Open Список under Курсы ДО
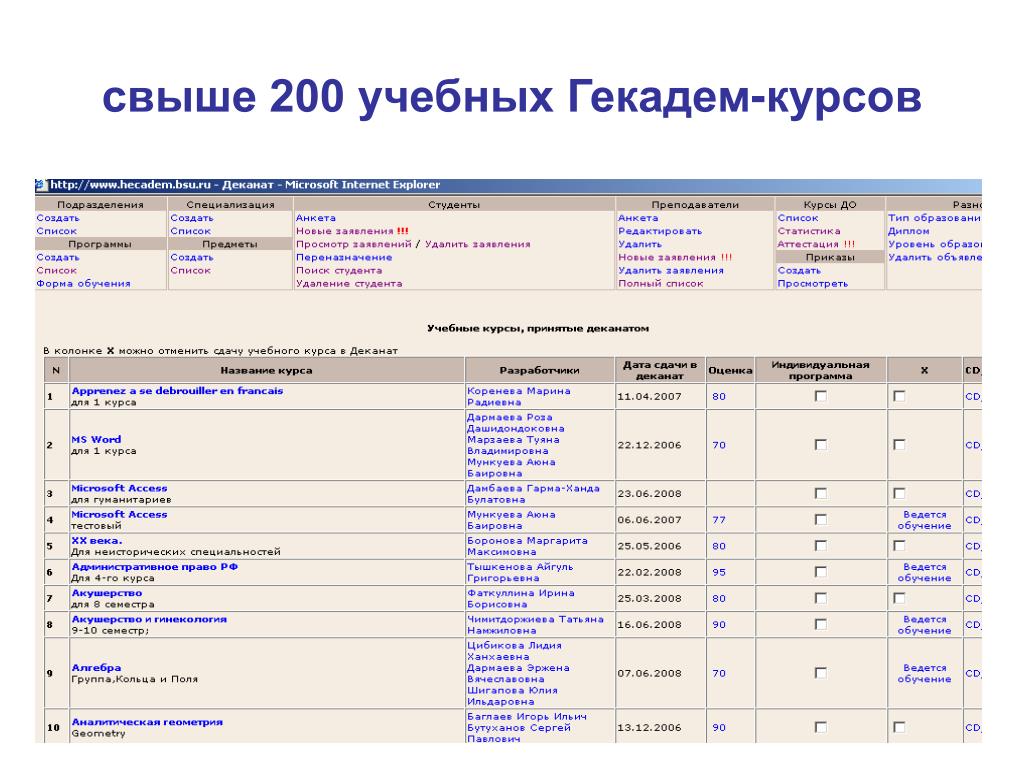 [798, 218]
